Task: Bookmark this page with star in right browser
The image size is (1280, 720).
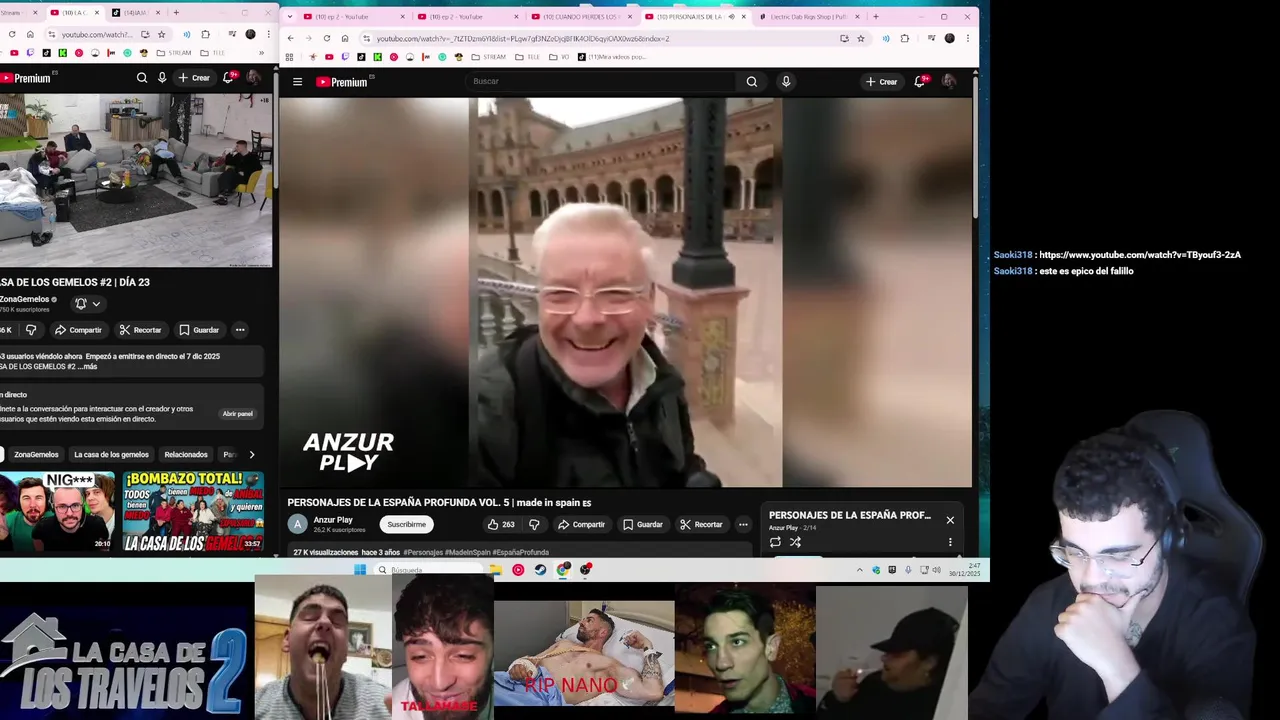Action: click(860, 38)
